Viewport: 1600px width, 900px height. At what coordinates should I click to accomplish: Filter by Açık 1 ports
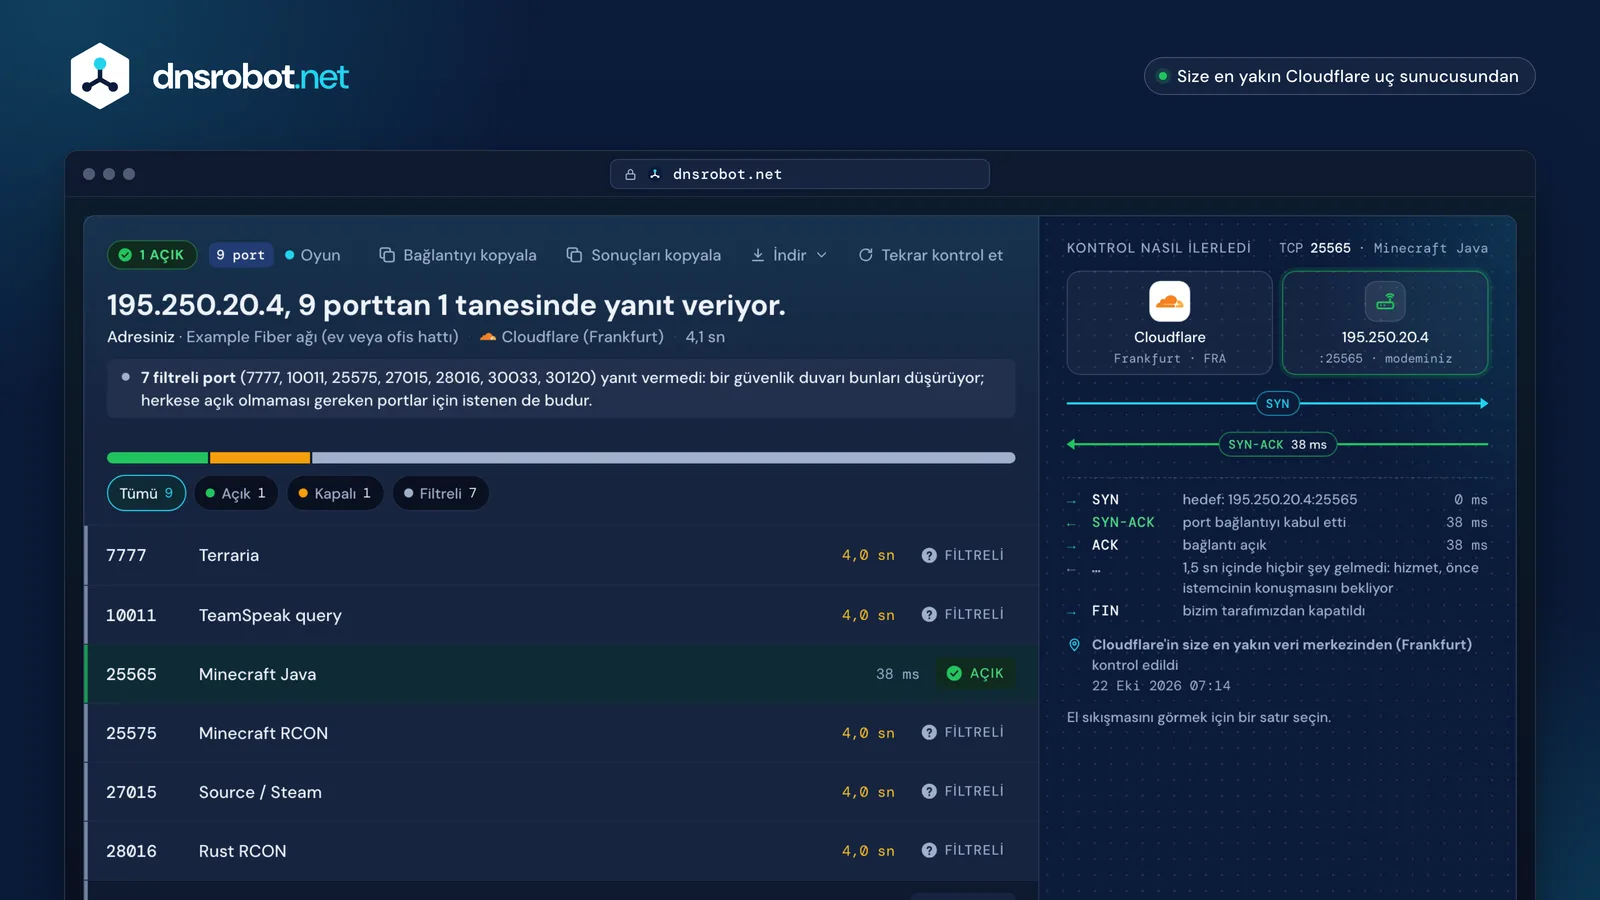pos(235,493)
